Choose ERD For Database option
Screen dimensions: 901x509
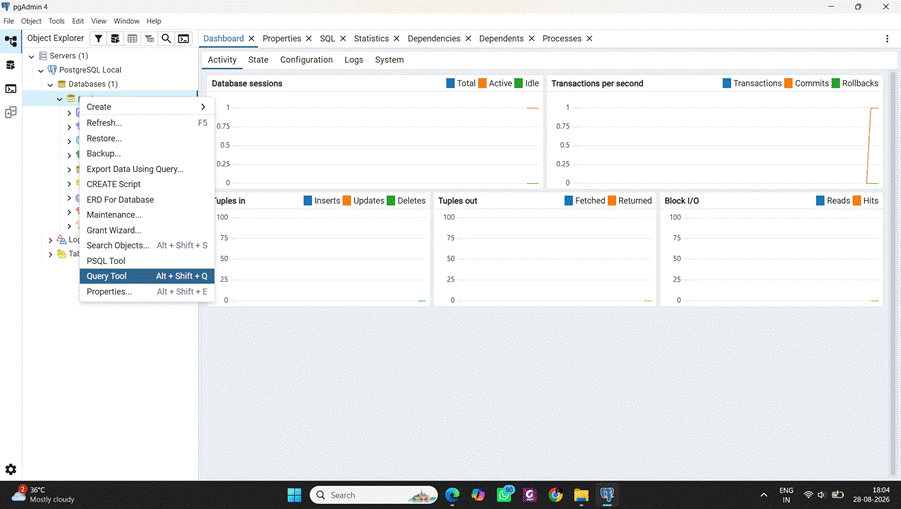click(x=147, y=200)
